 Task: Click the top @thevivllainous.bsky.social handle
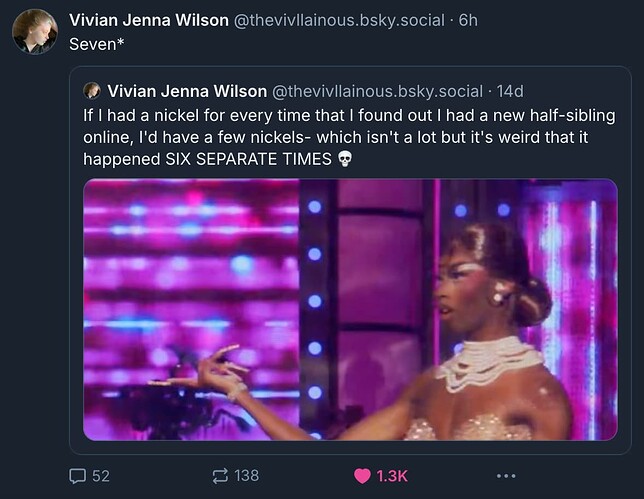(339, 20)
